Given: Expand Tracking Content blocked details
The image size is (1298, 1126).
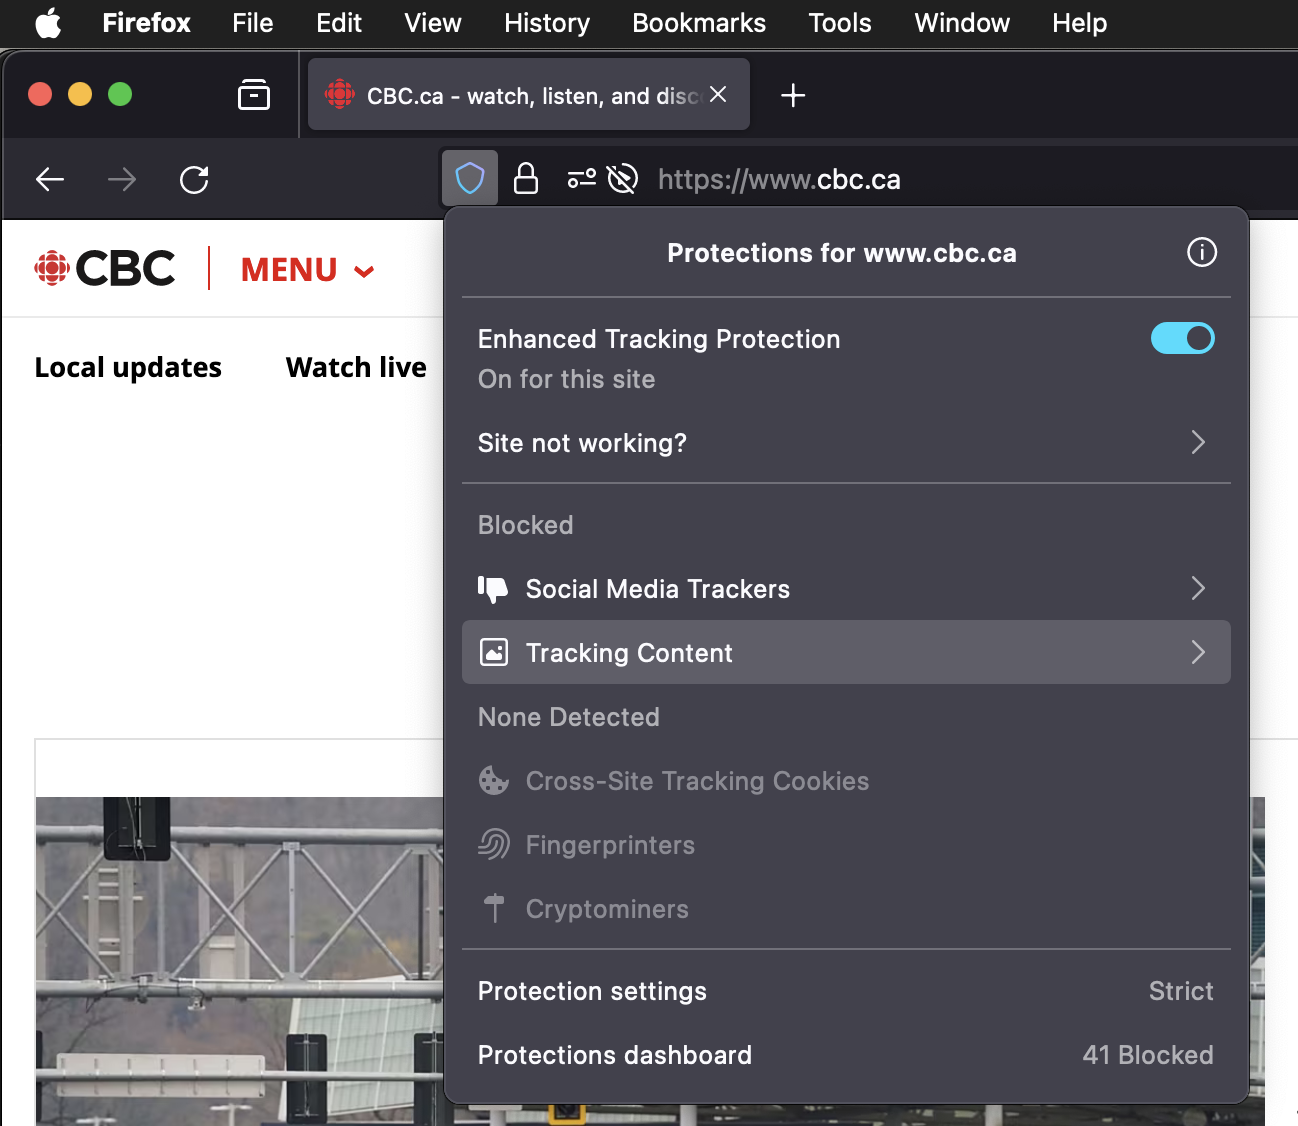Looking at the screenshot, I should tap(845, 653).
